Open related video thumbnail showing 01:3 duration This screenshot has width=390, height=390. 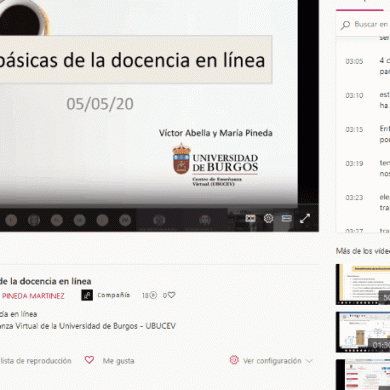363,332
